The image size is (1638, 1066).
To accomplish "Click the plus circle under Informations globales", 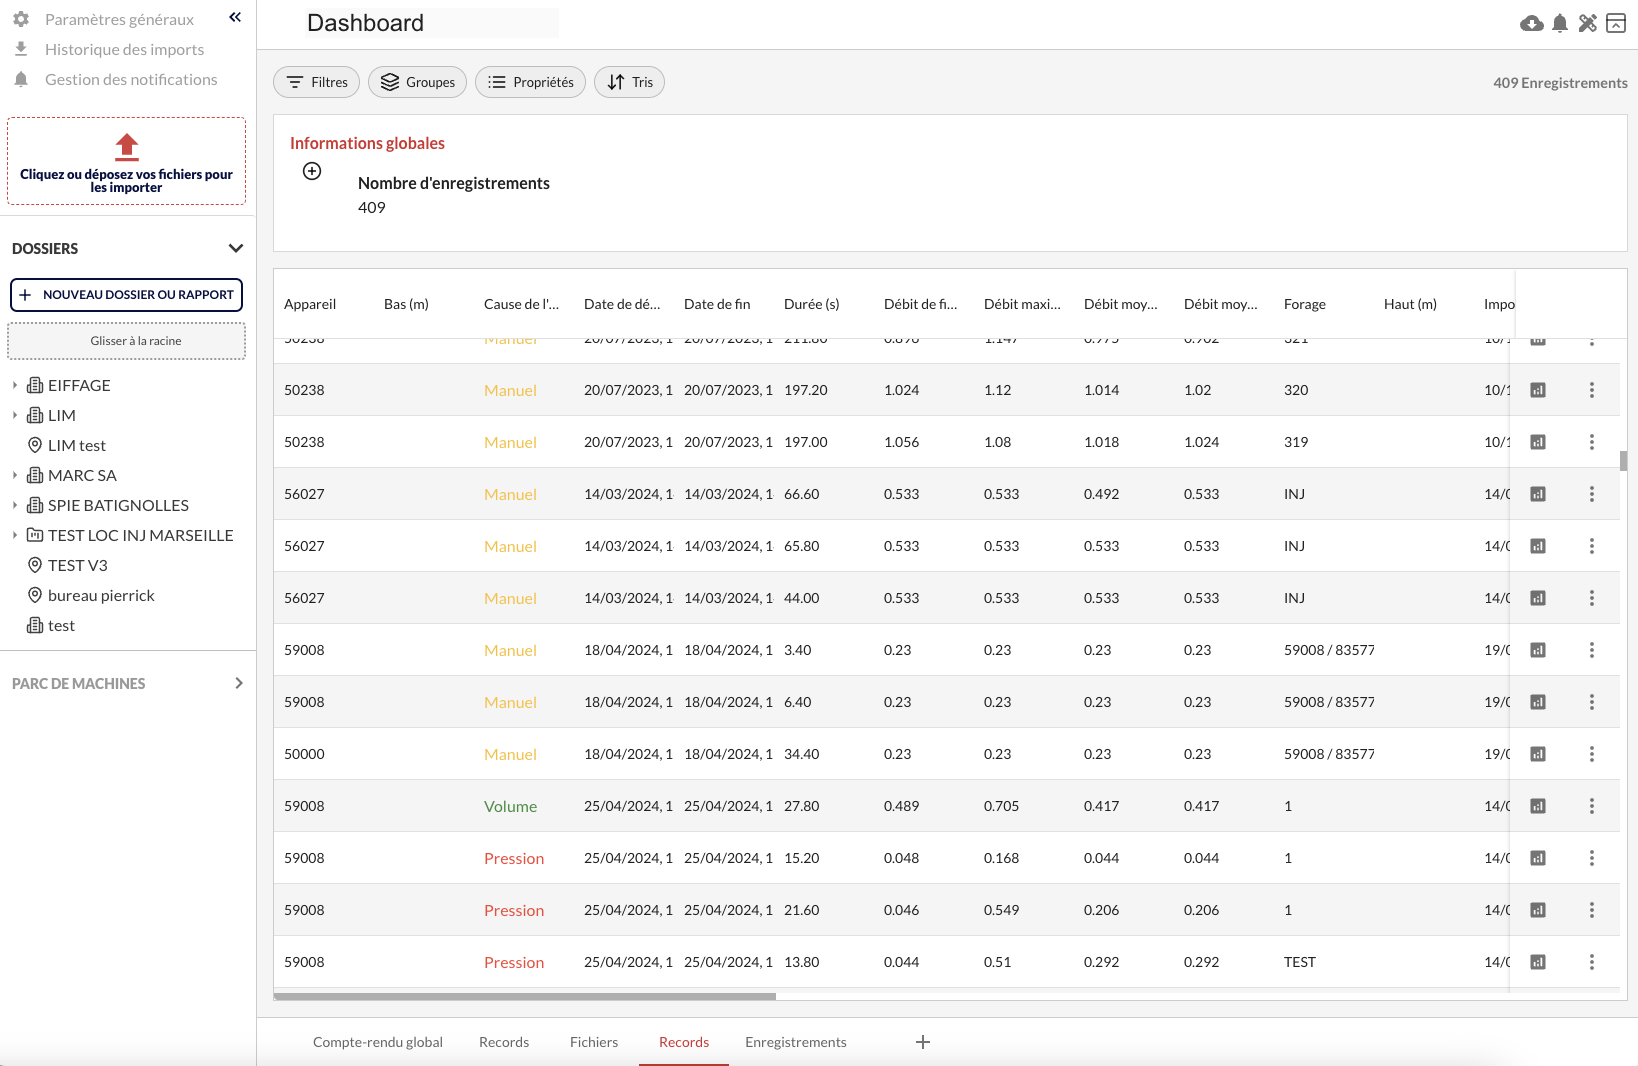I will click(x=312, y=171).
